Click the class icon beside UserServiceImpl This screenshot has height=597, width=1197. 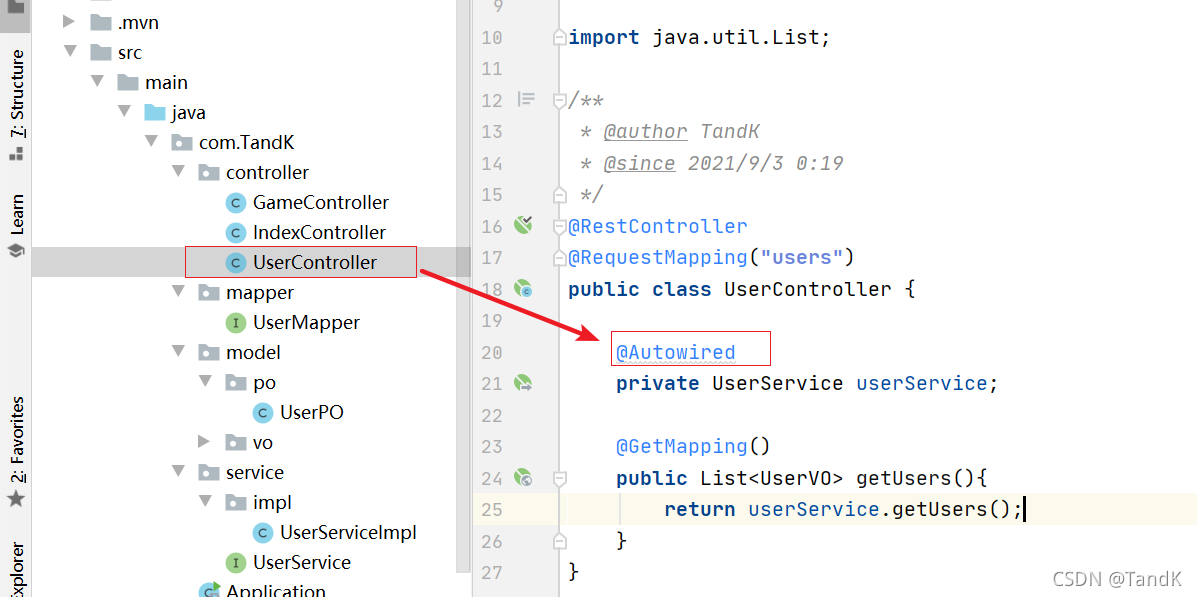[263, 532]
